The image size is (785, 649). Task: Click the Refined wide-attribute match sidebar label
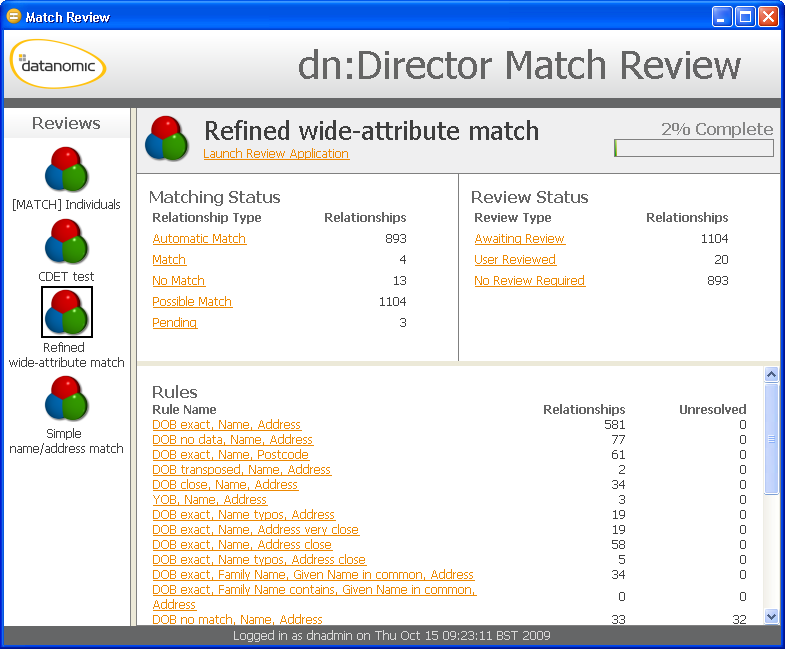click(x=67, y=355)
